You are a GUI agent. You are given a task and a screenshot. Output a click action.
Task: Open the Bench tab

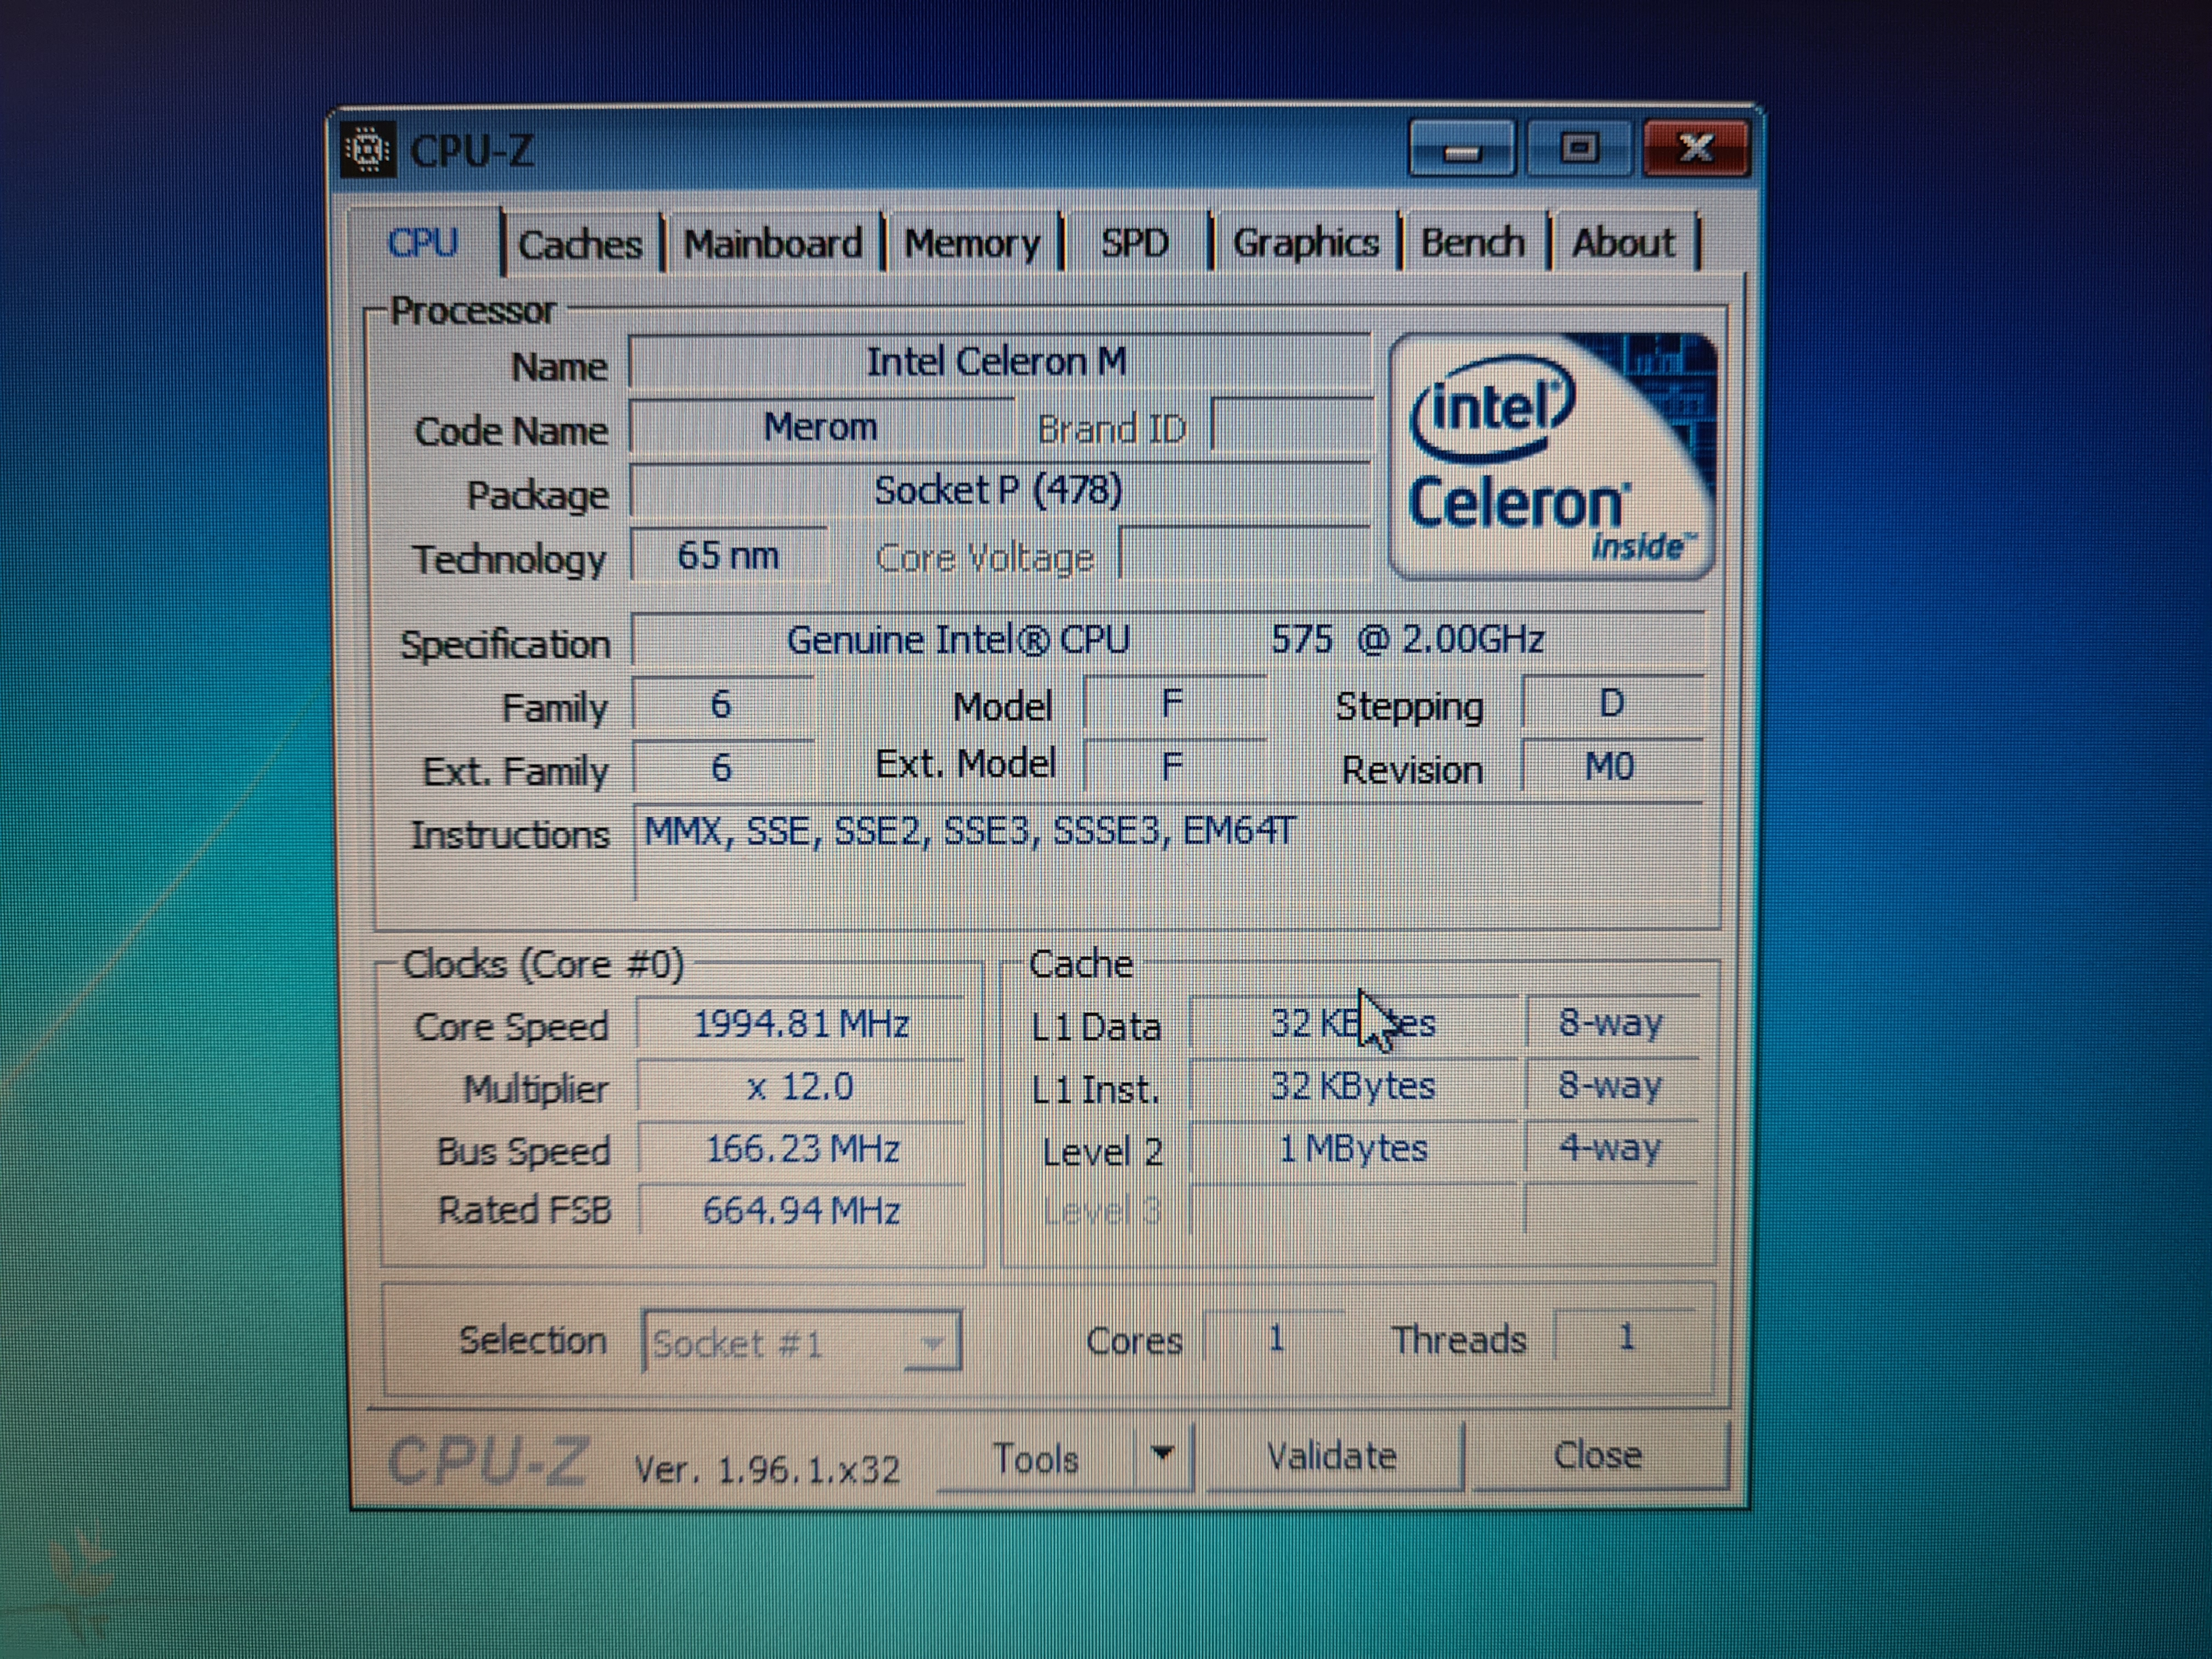point(1473,242)
